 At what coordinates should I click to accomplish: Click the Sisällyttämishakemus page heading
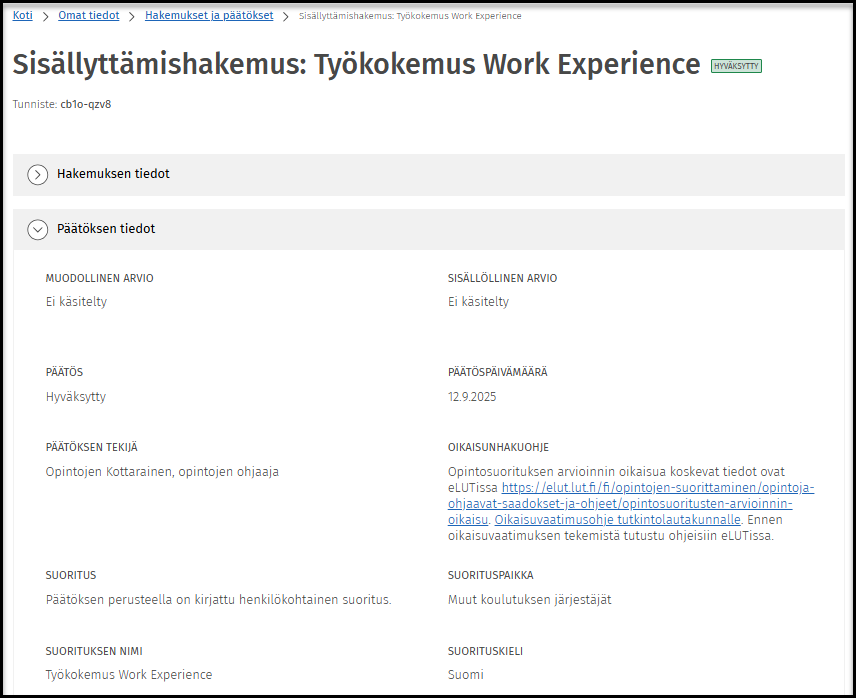pyautogui.click(x=356, y=64)
